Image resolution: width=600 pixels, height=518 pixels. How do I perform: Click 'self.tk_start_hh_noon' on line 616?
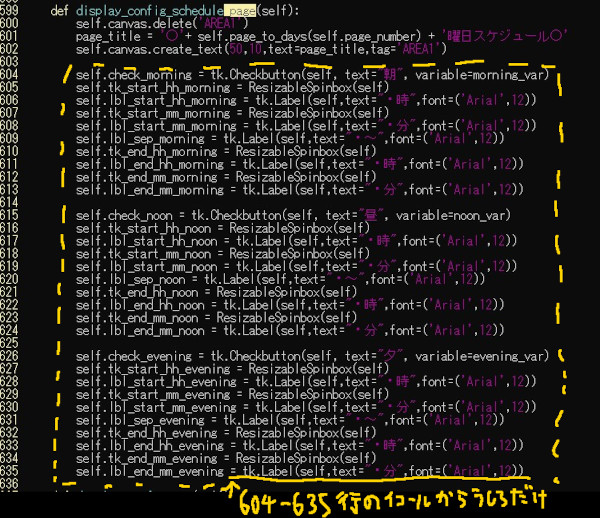pyautogui.click(x=143, y=229)
